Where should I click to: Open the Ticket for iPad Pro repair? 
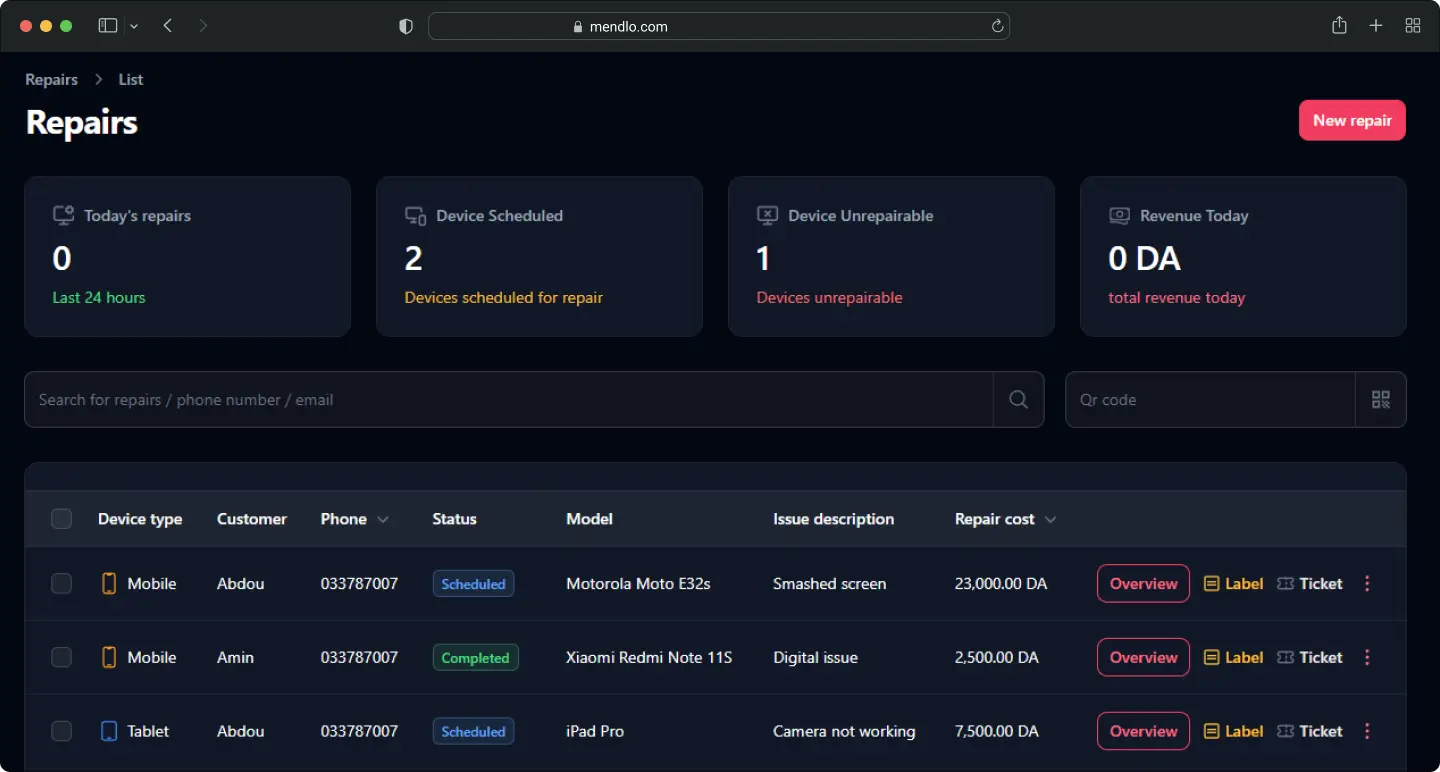tap(1310, 731)
